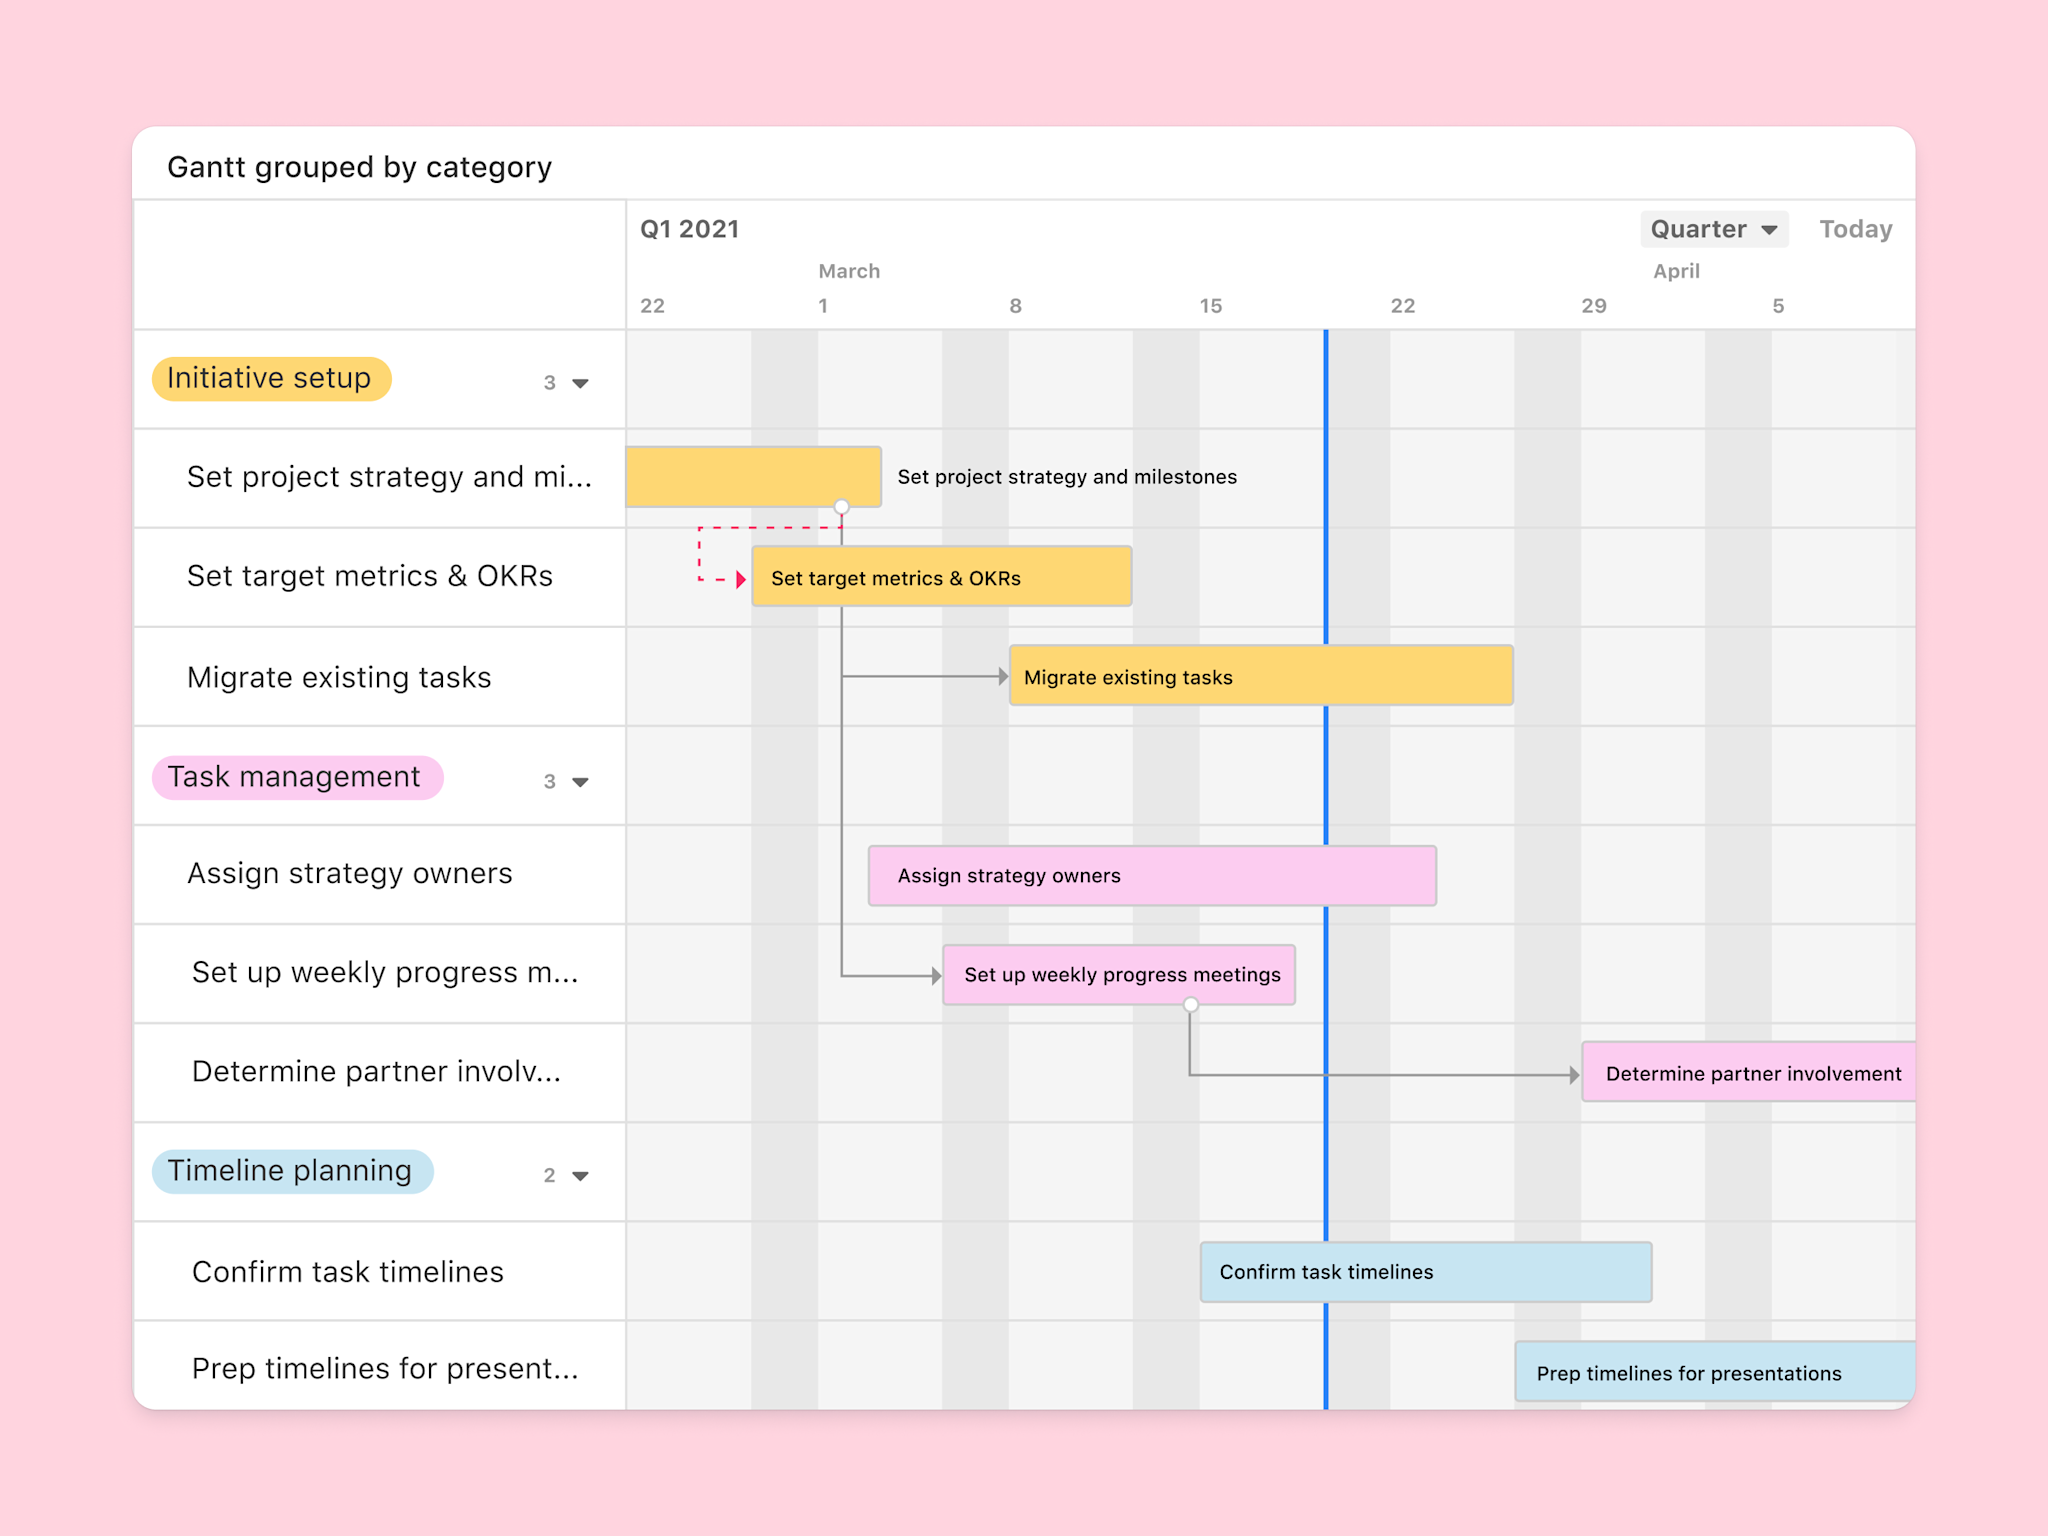Viewport: 2048px width, 1536px height.
Task: Select the Migrate existing tasks bar
Action: [1260, 676]
